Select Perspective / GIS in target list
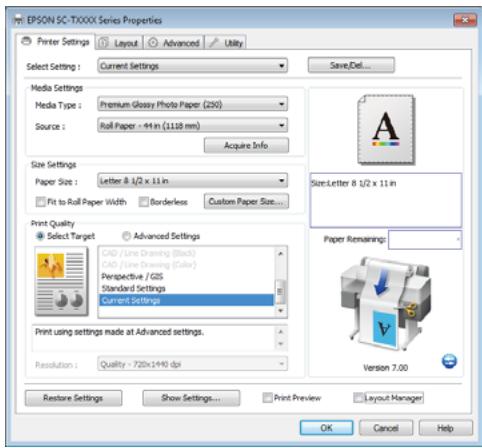The height and width of the screenshot is (448, 482). pyautogui.click(x=186, y=276)
